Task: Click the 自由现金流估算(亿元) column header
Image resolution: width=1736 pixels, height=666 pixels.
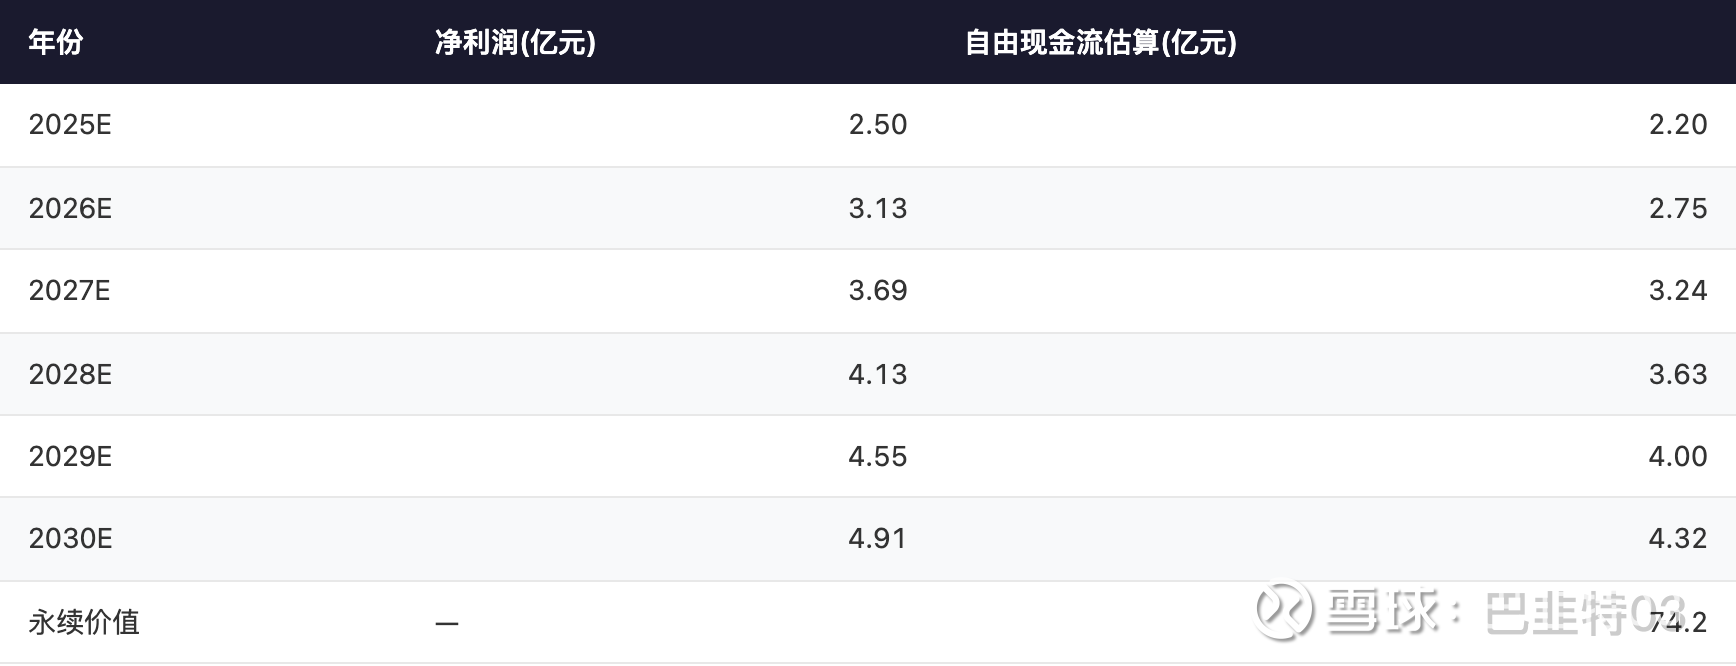Action: pos(1100,42)
